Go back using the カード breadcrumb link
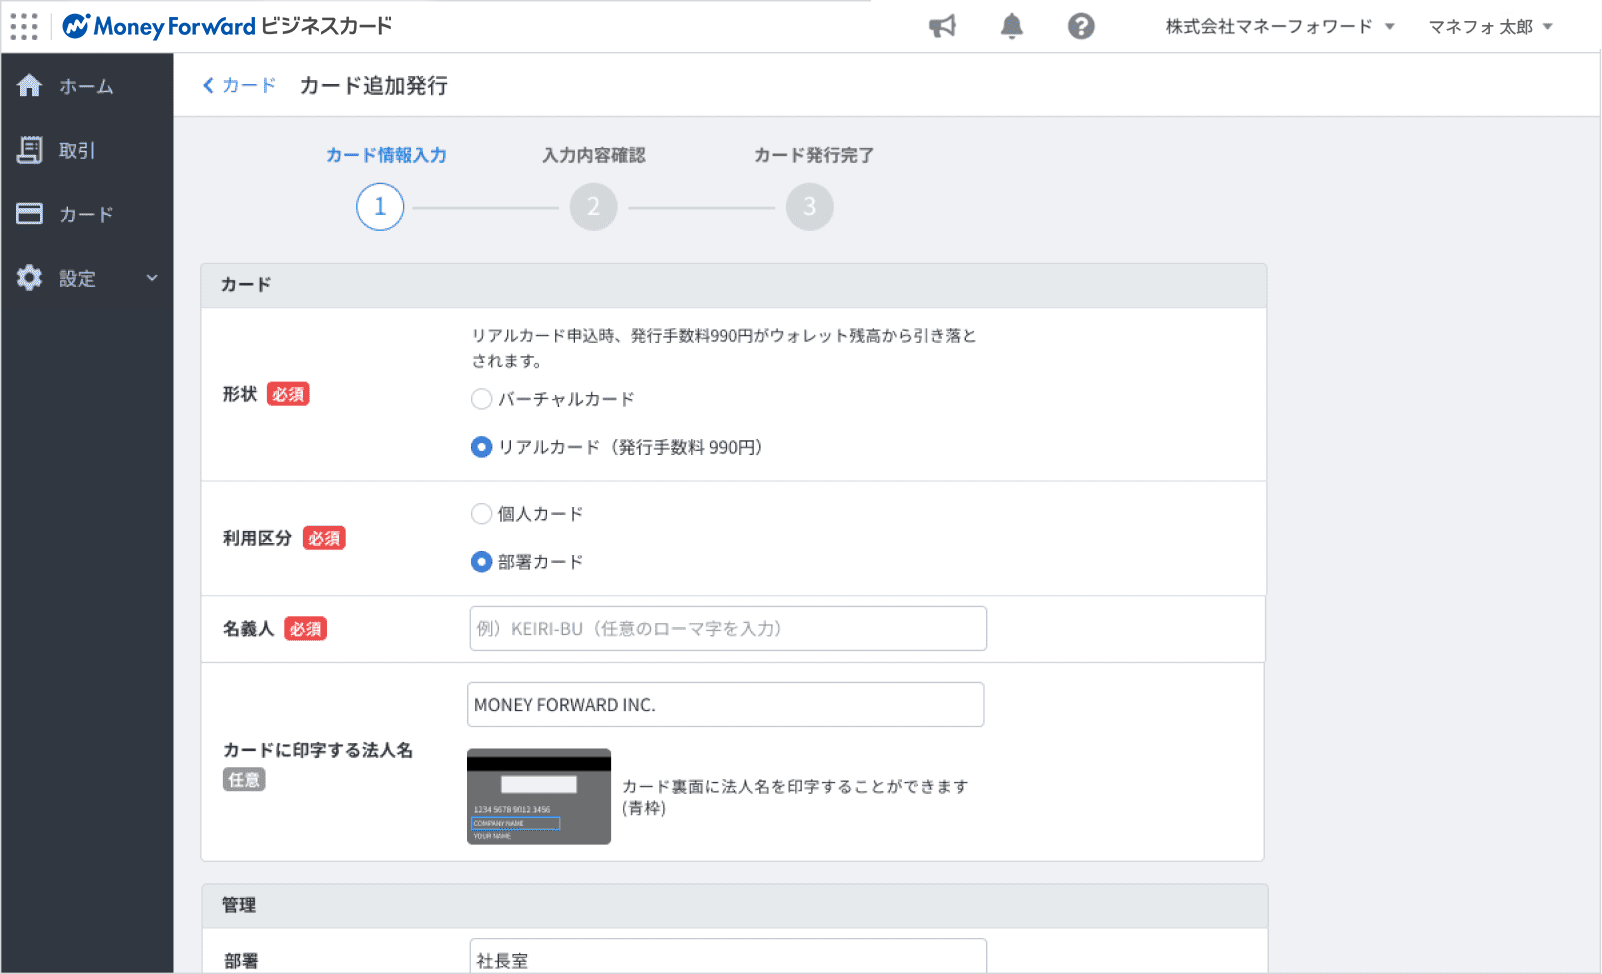Viewport: 1602px width, 974px height. coord(239,85)
